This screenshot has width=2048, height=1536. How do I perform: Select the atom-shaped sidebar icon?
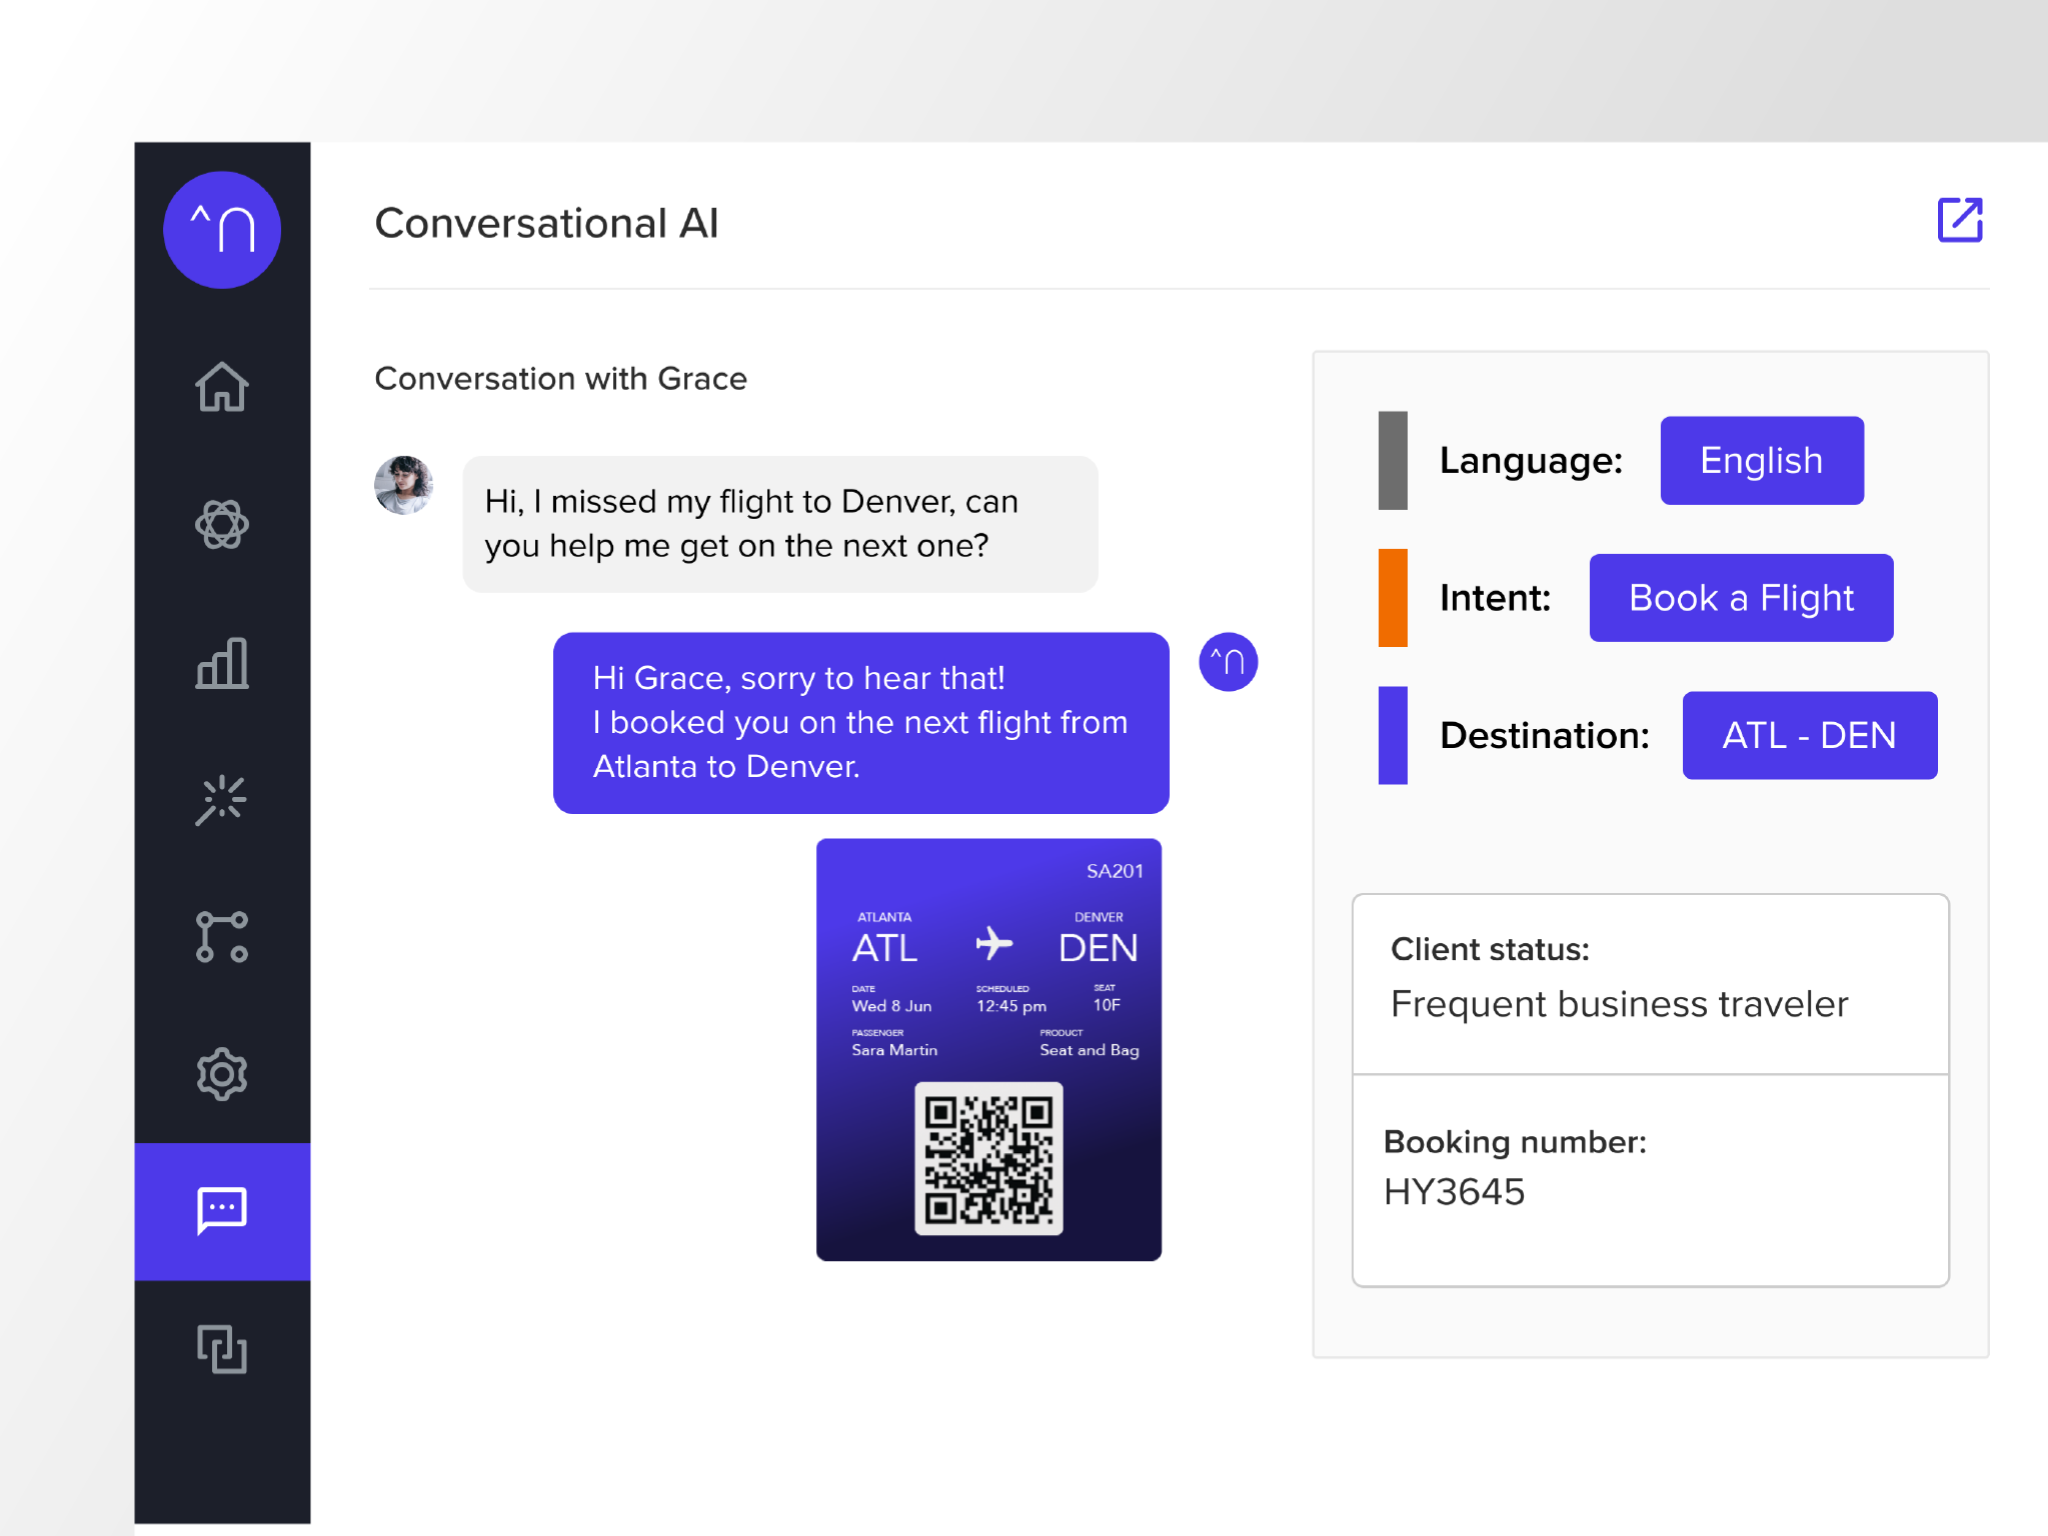222,524
